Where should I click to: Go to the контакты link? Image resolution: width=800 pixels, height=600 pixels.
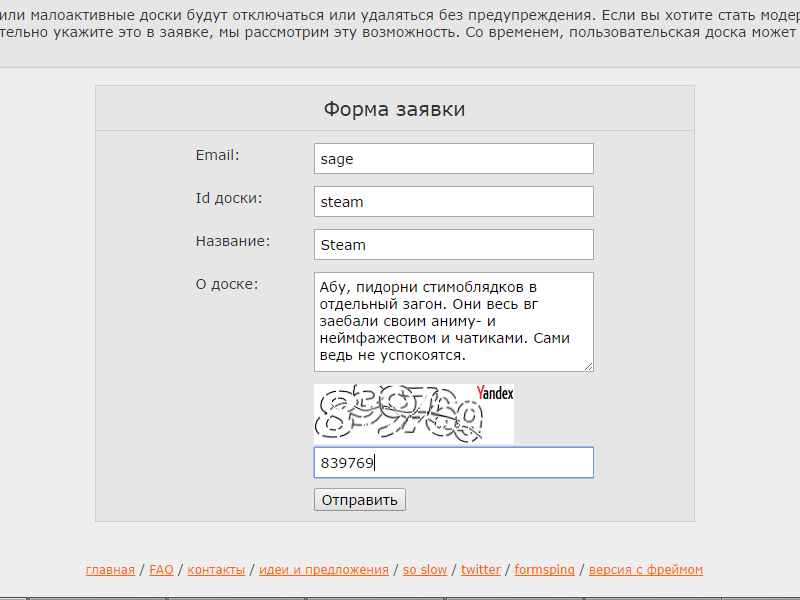click(x=216, y=570)
